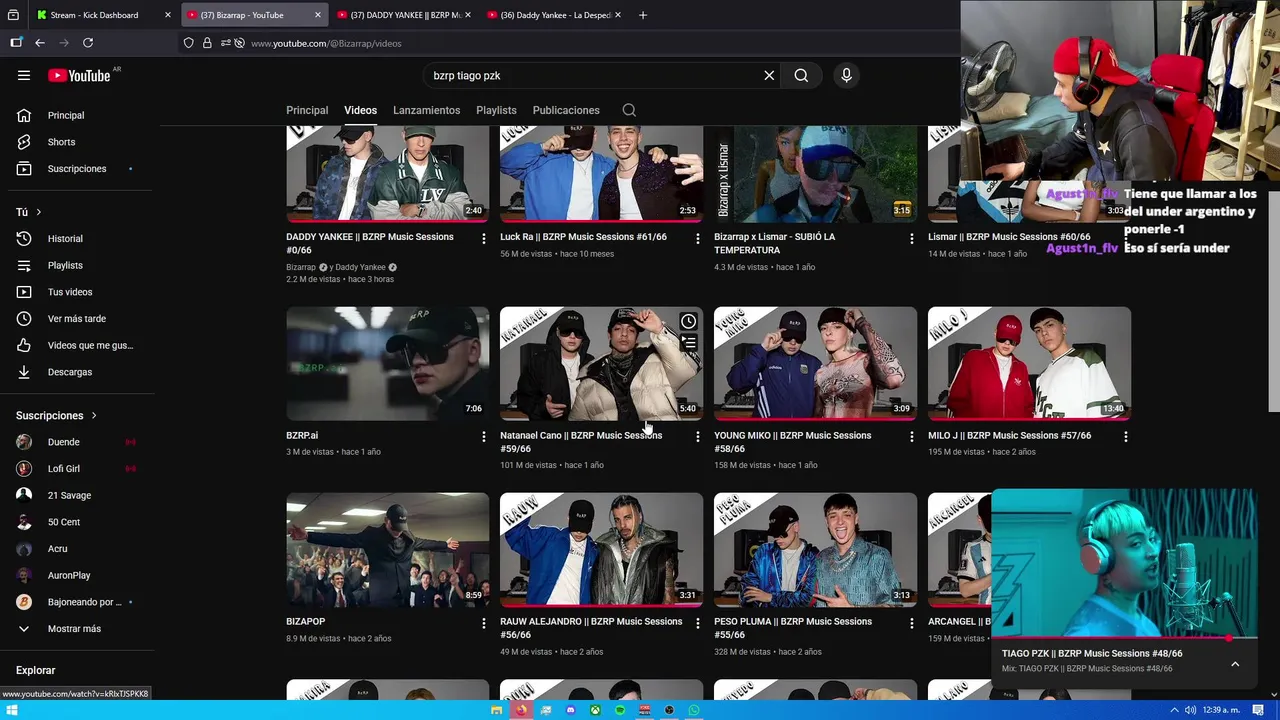Open Windows Start menu
Screen dimensions: 1280x720
pyautogui.click(x=13, y=710)
